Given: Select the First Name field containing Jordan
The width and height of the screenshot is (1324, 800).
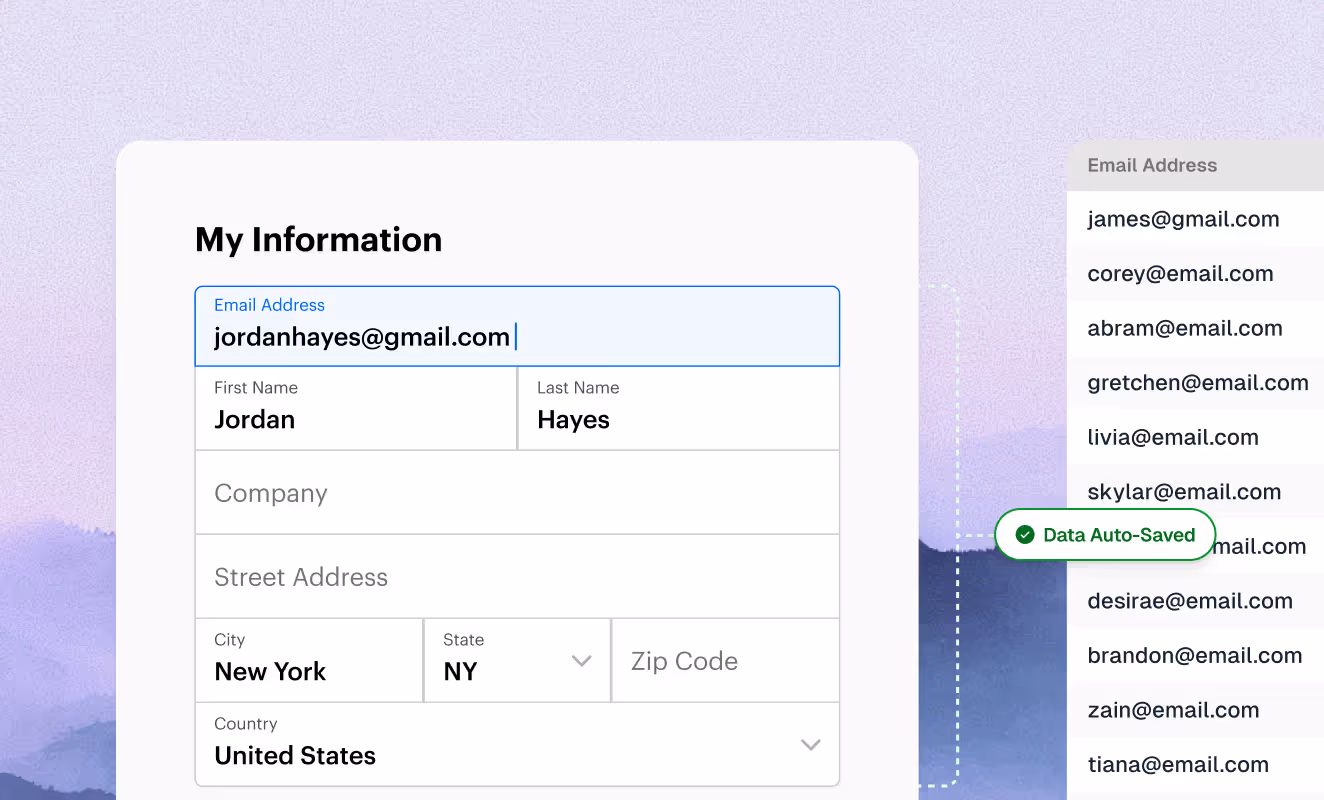Looking at the screenshot, I should [x=356, y=408].
